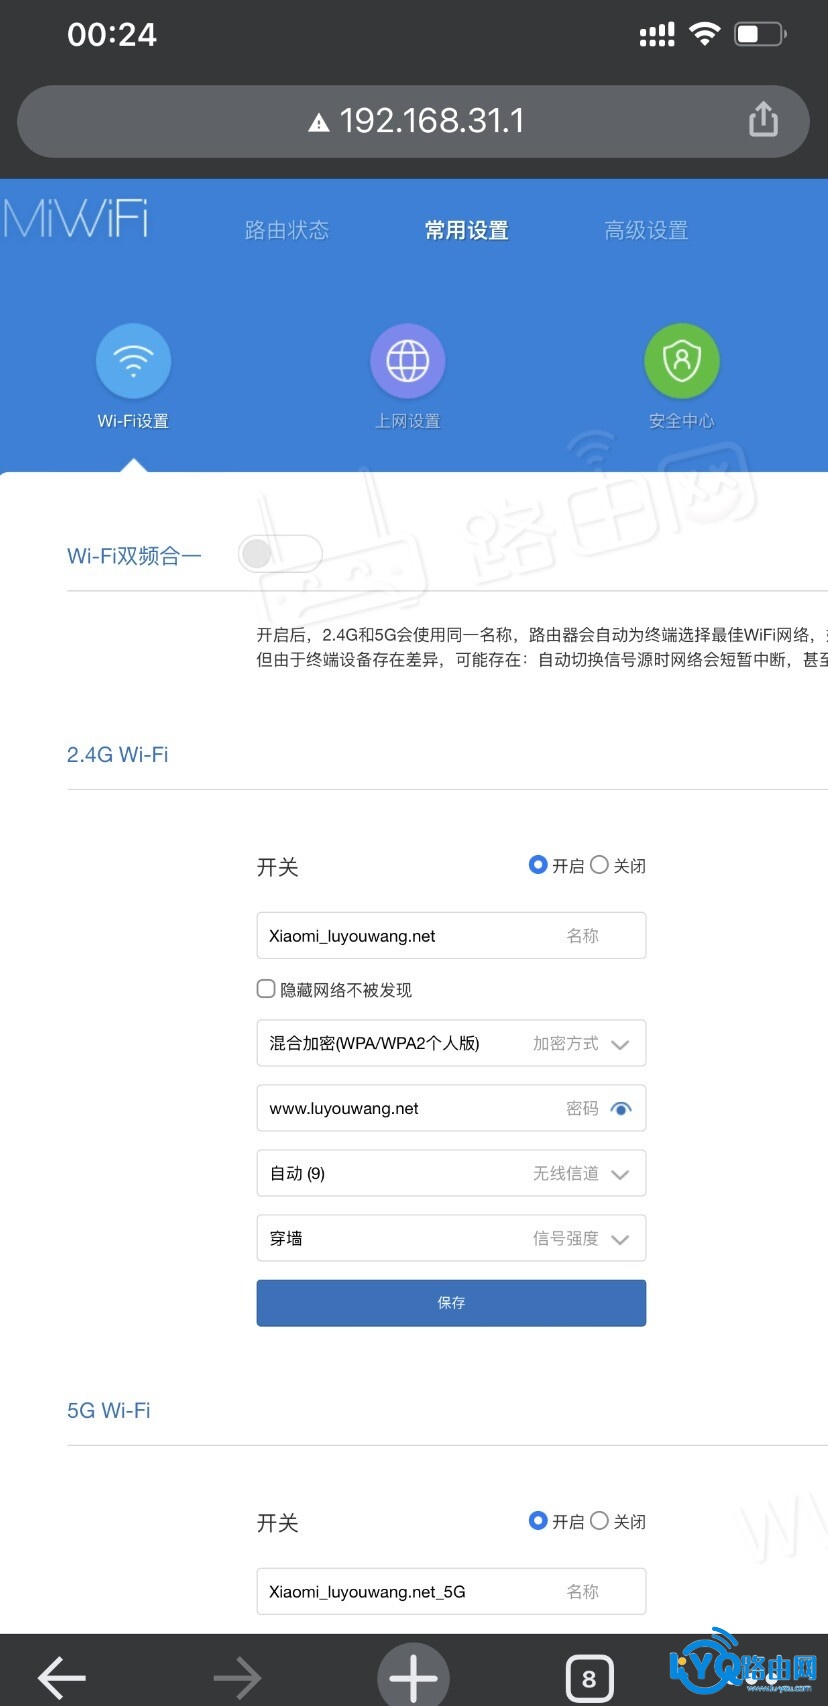This screenshot has width=828, height=1706.
Task: Click the 2.4G Wi-Fi name input field
Action: (410, 936)
